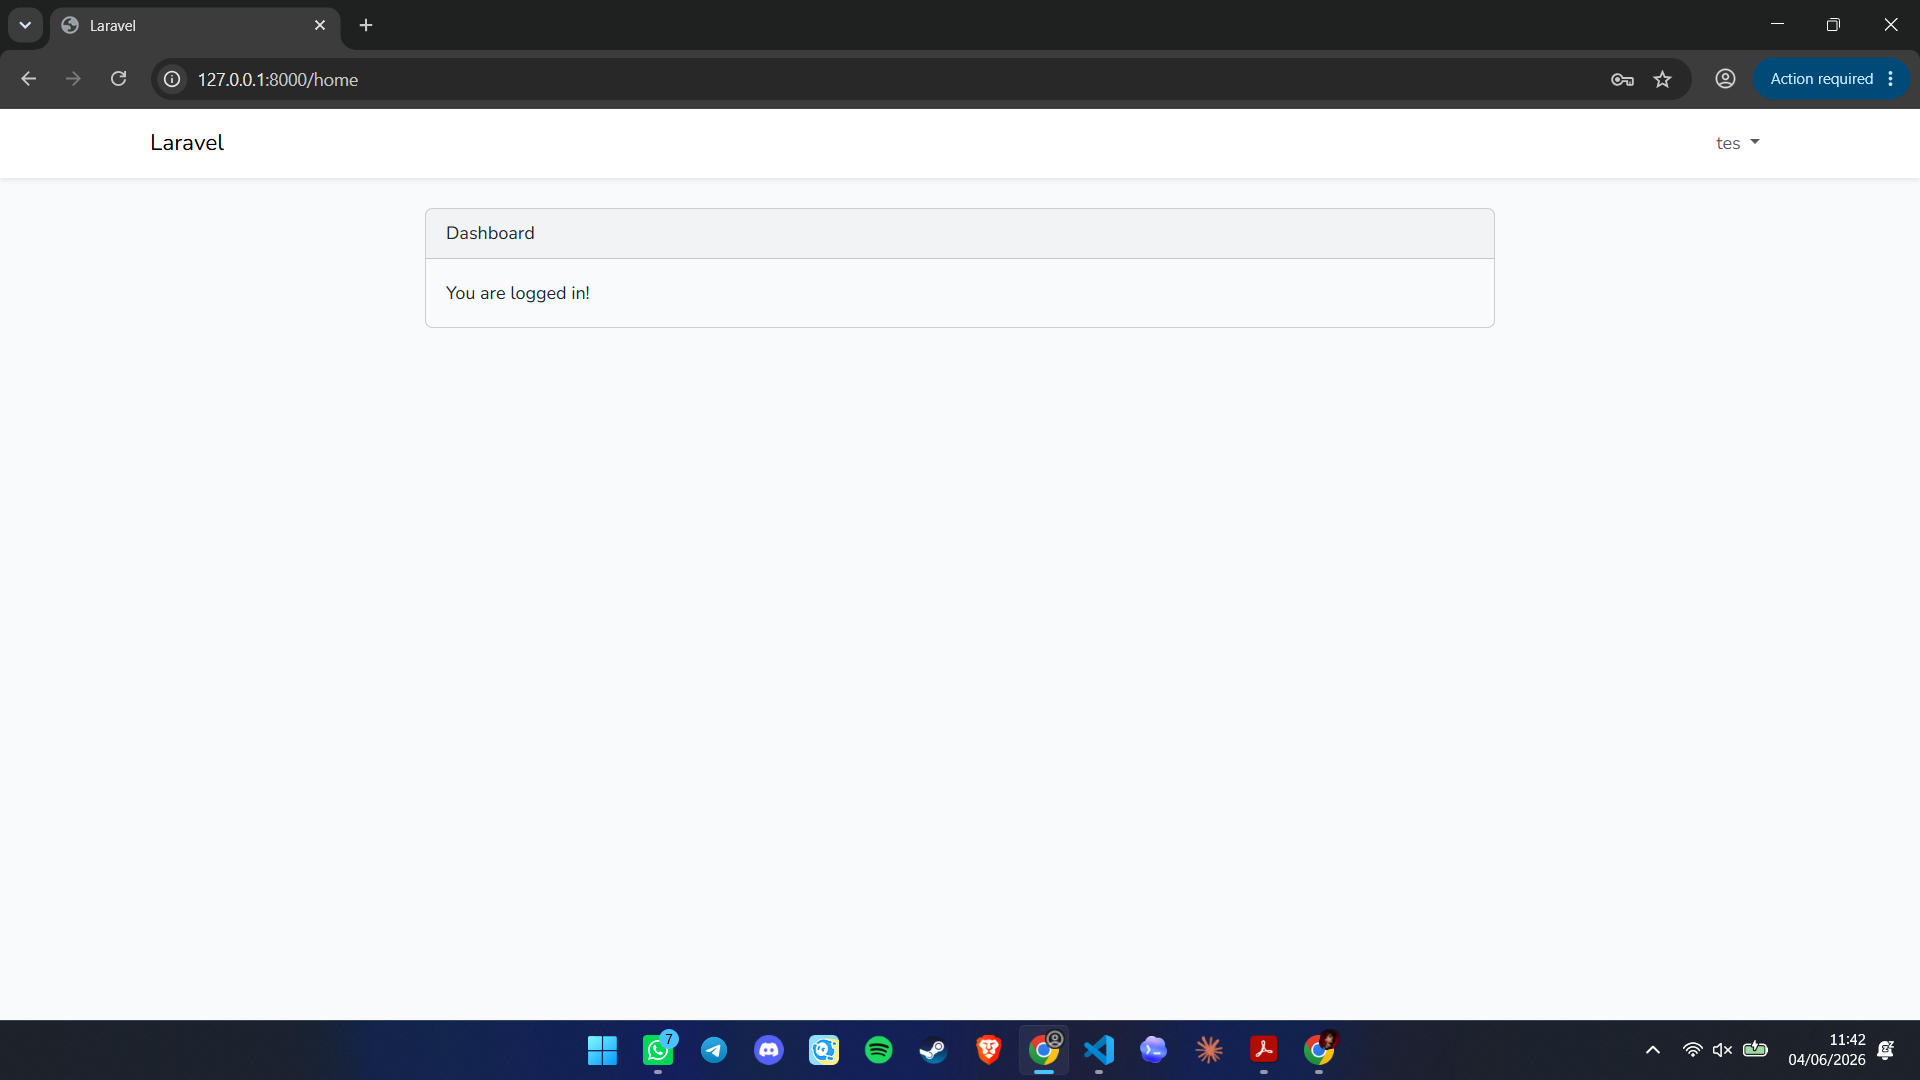Go back to the previous page
The width and height of the screenshot is (1920, 1080).
click(28, 79)
